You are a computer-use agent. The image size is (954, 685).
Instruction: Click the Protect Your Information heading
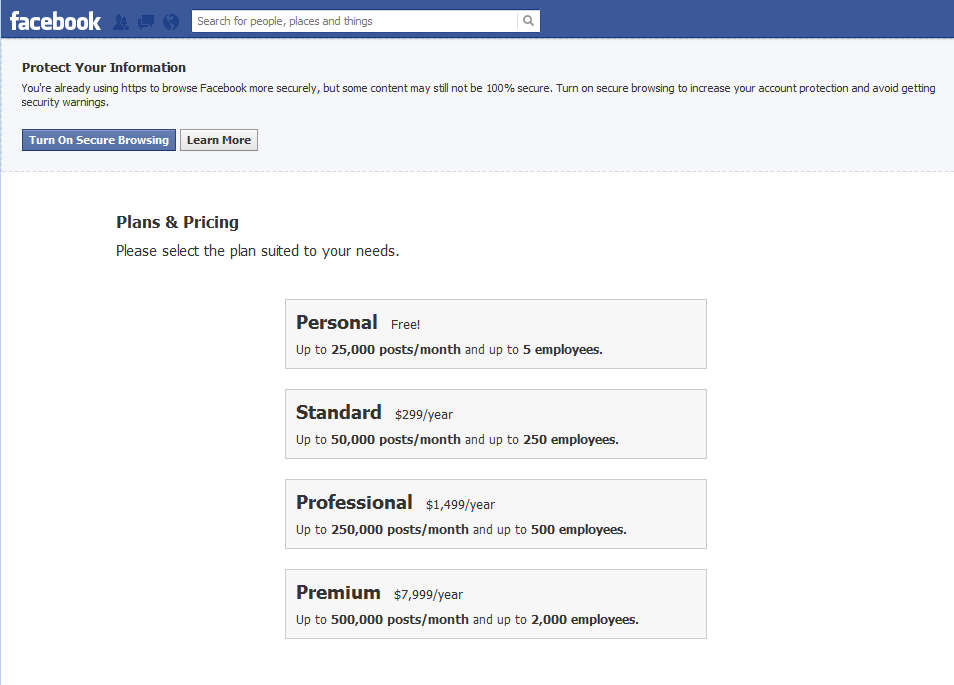[104, 68]
